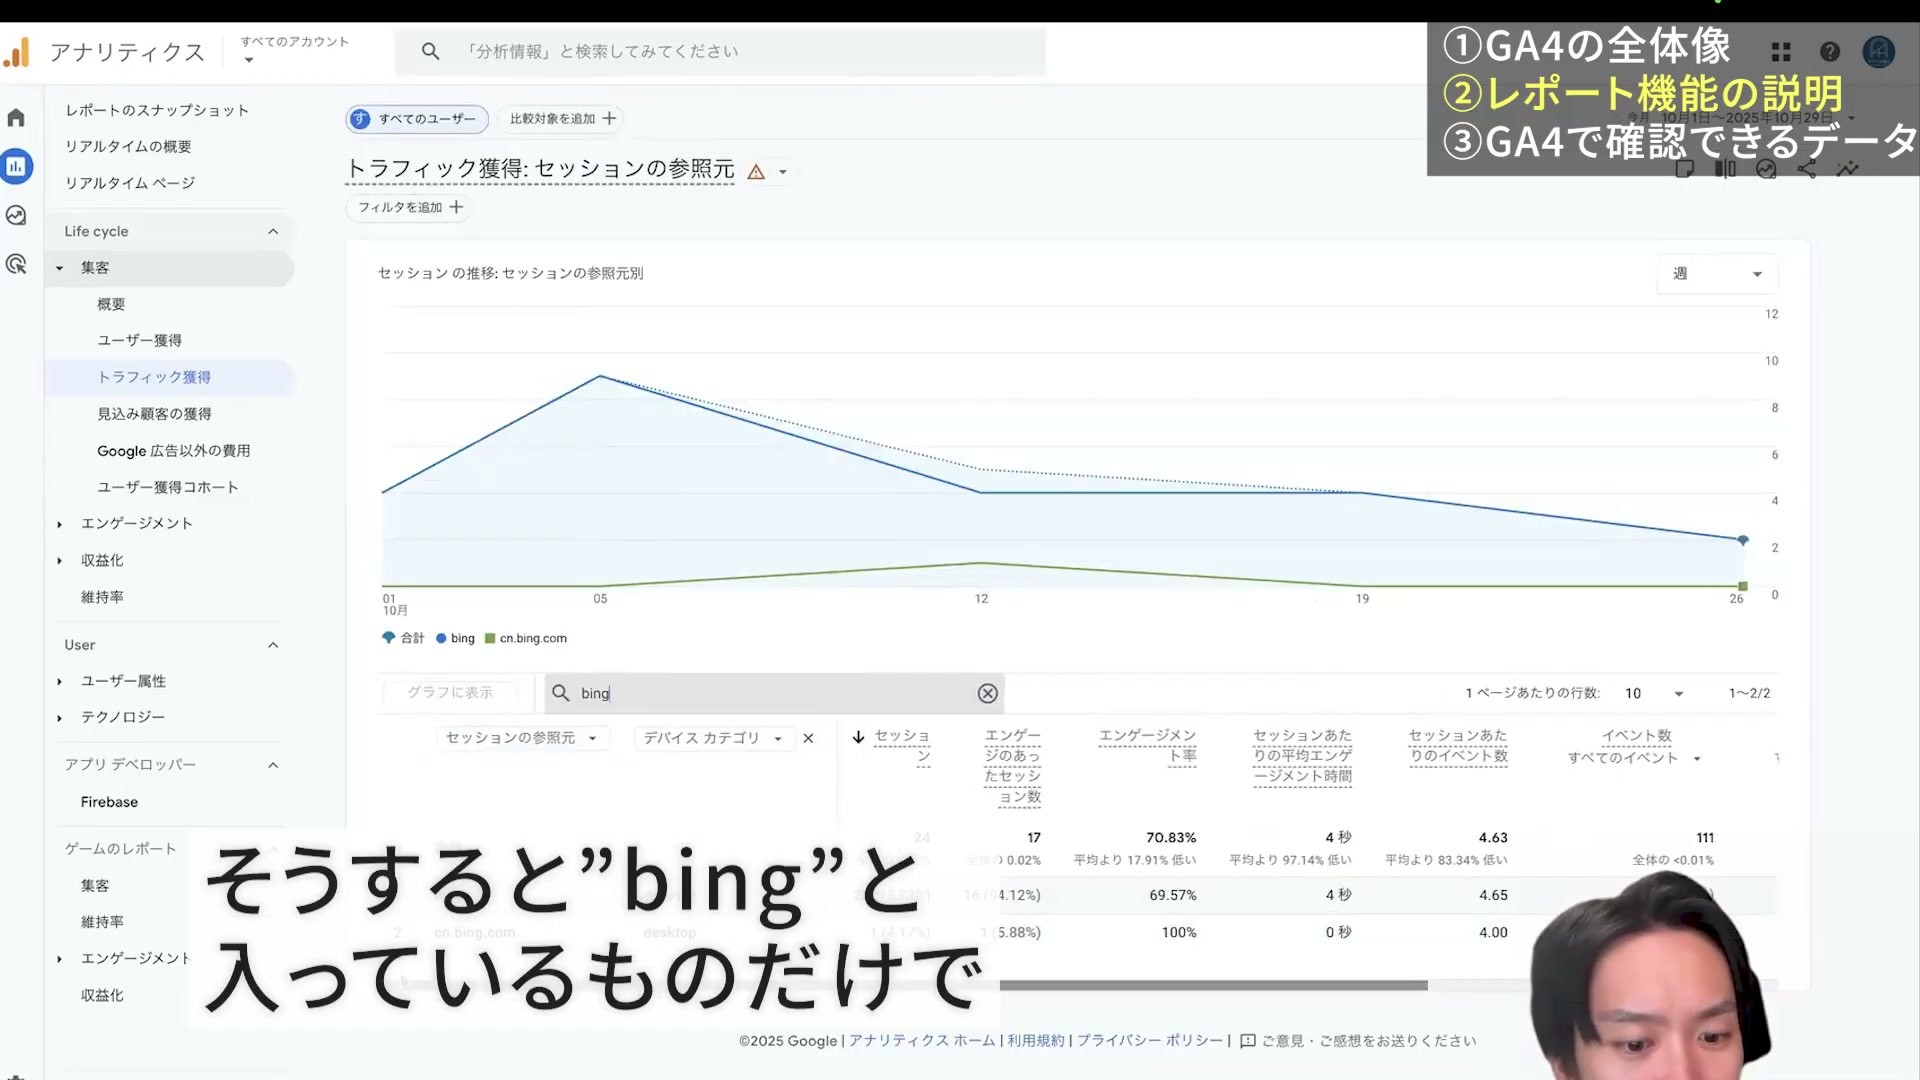
Task: Open リアルタイム ページ
Action: tap(130, 183)
